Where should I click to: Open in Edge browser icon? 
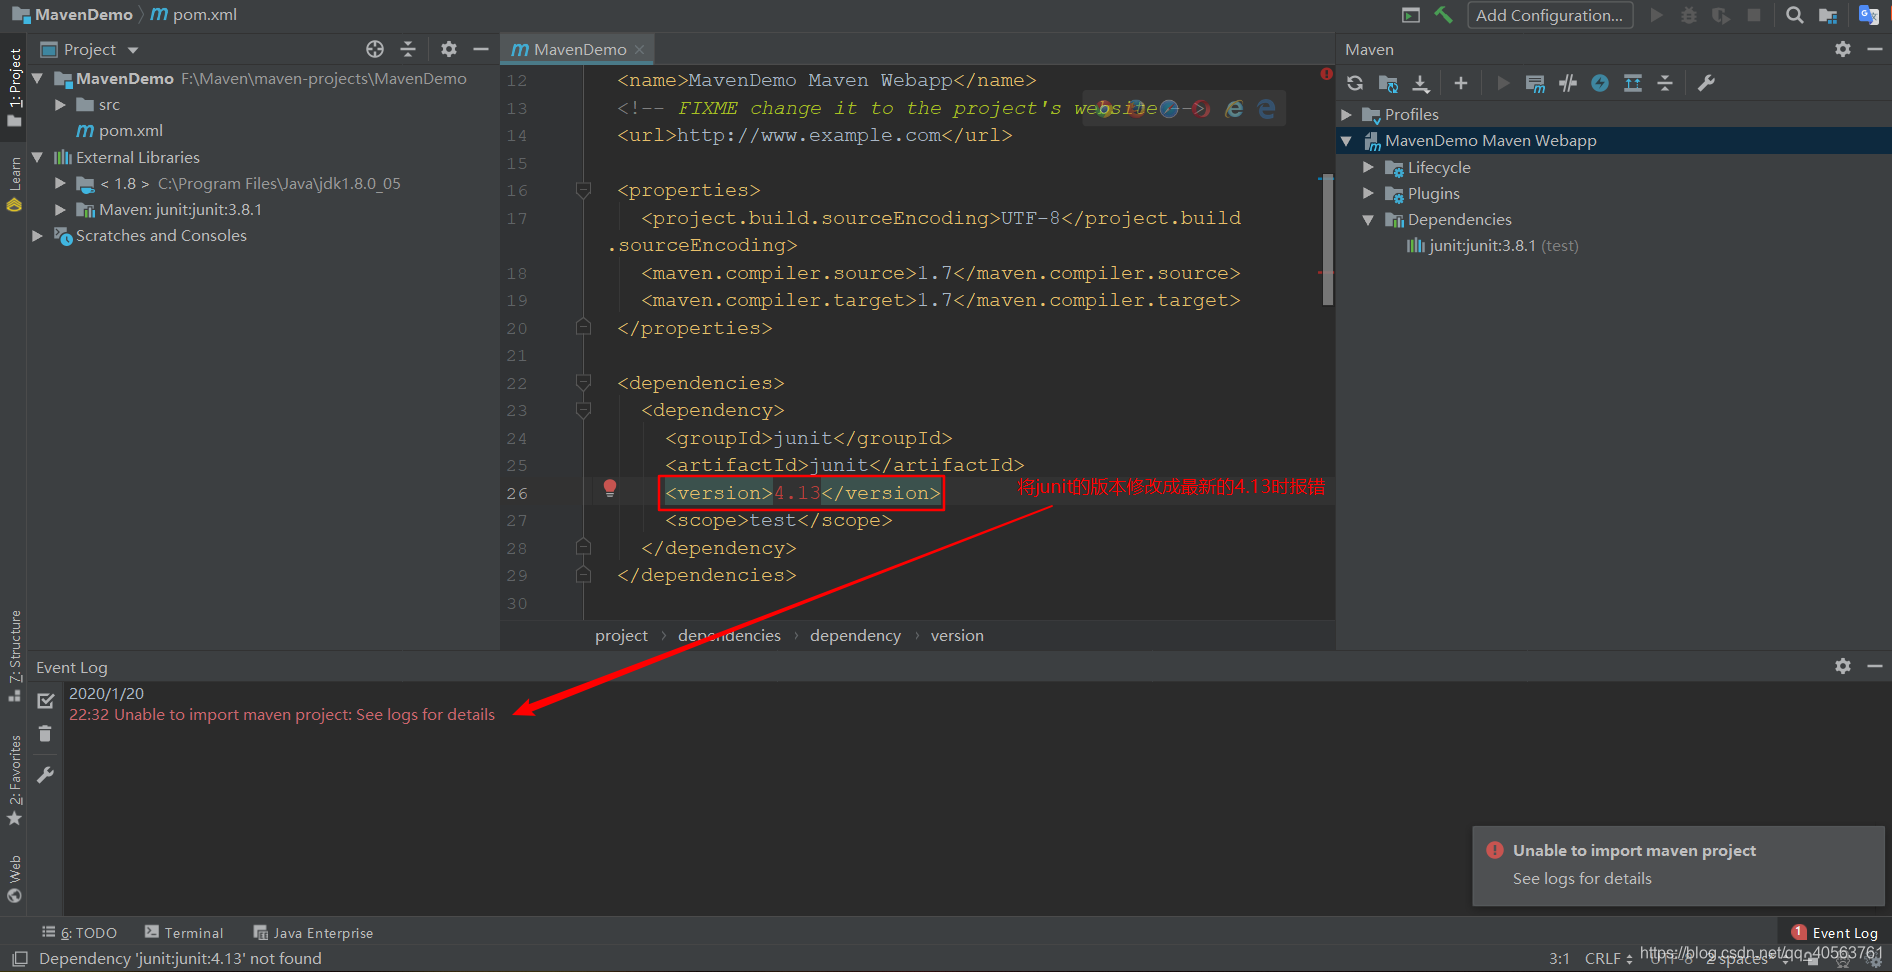[1267, 108]
